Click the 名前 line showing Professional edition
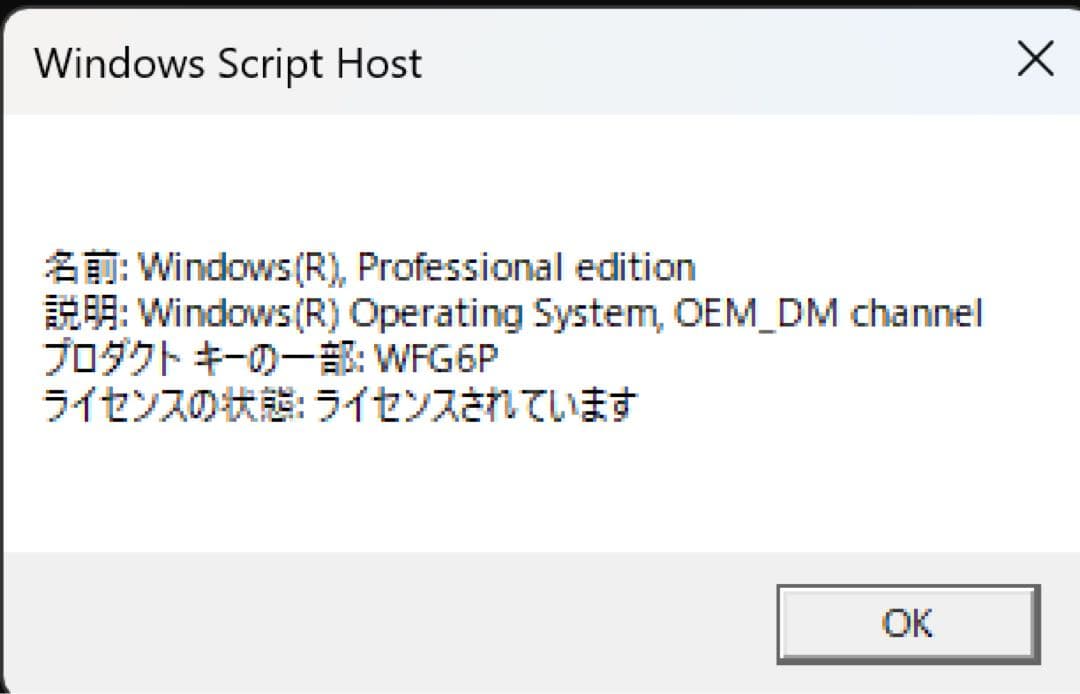Viewport: 1080px width, 694px height. pos(368,267)
